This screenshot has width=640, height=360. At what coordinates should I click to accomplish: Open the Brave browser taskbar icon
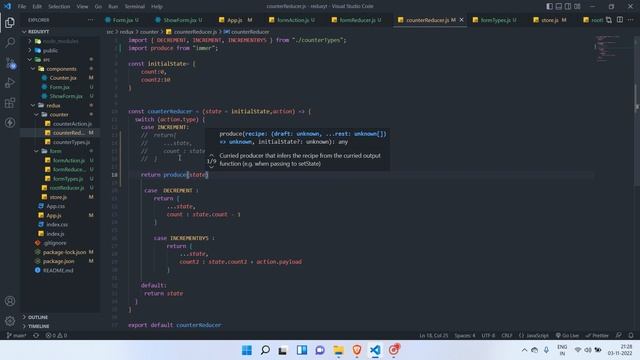point(357,350)
